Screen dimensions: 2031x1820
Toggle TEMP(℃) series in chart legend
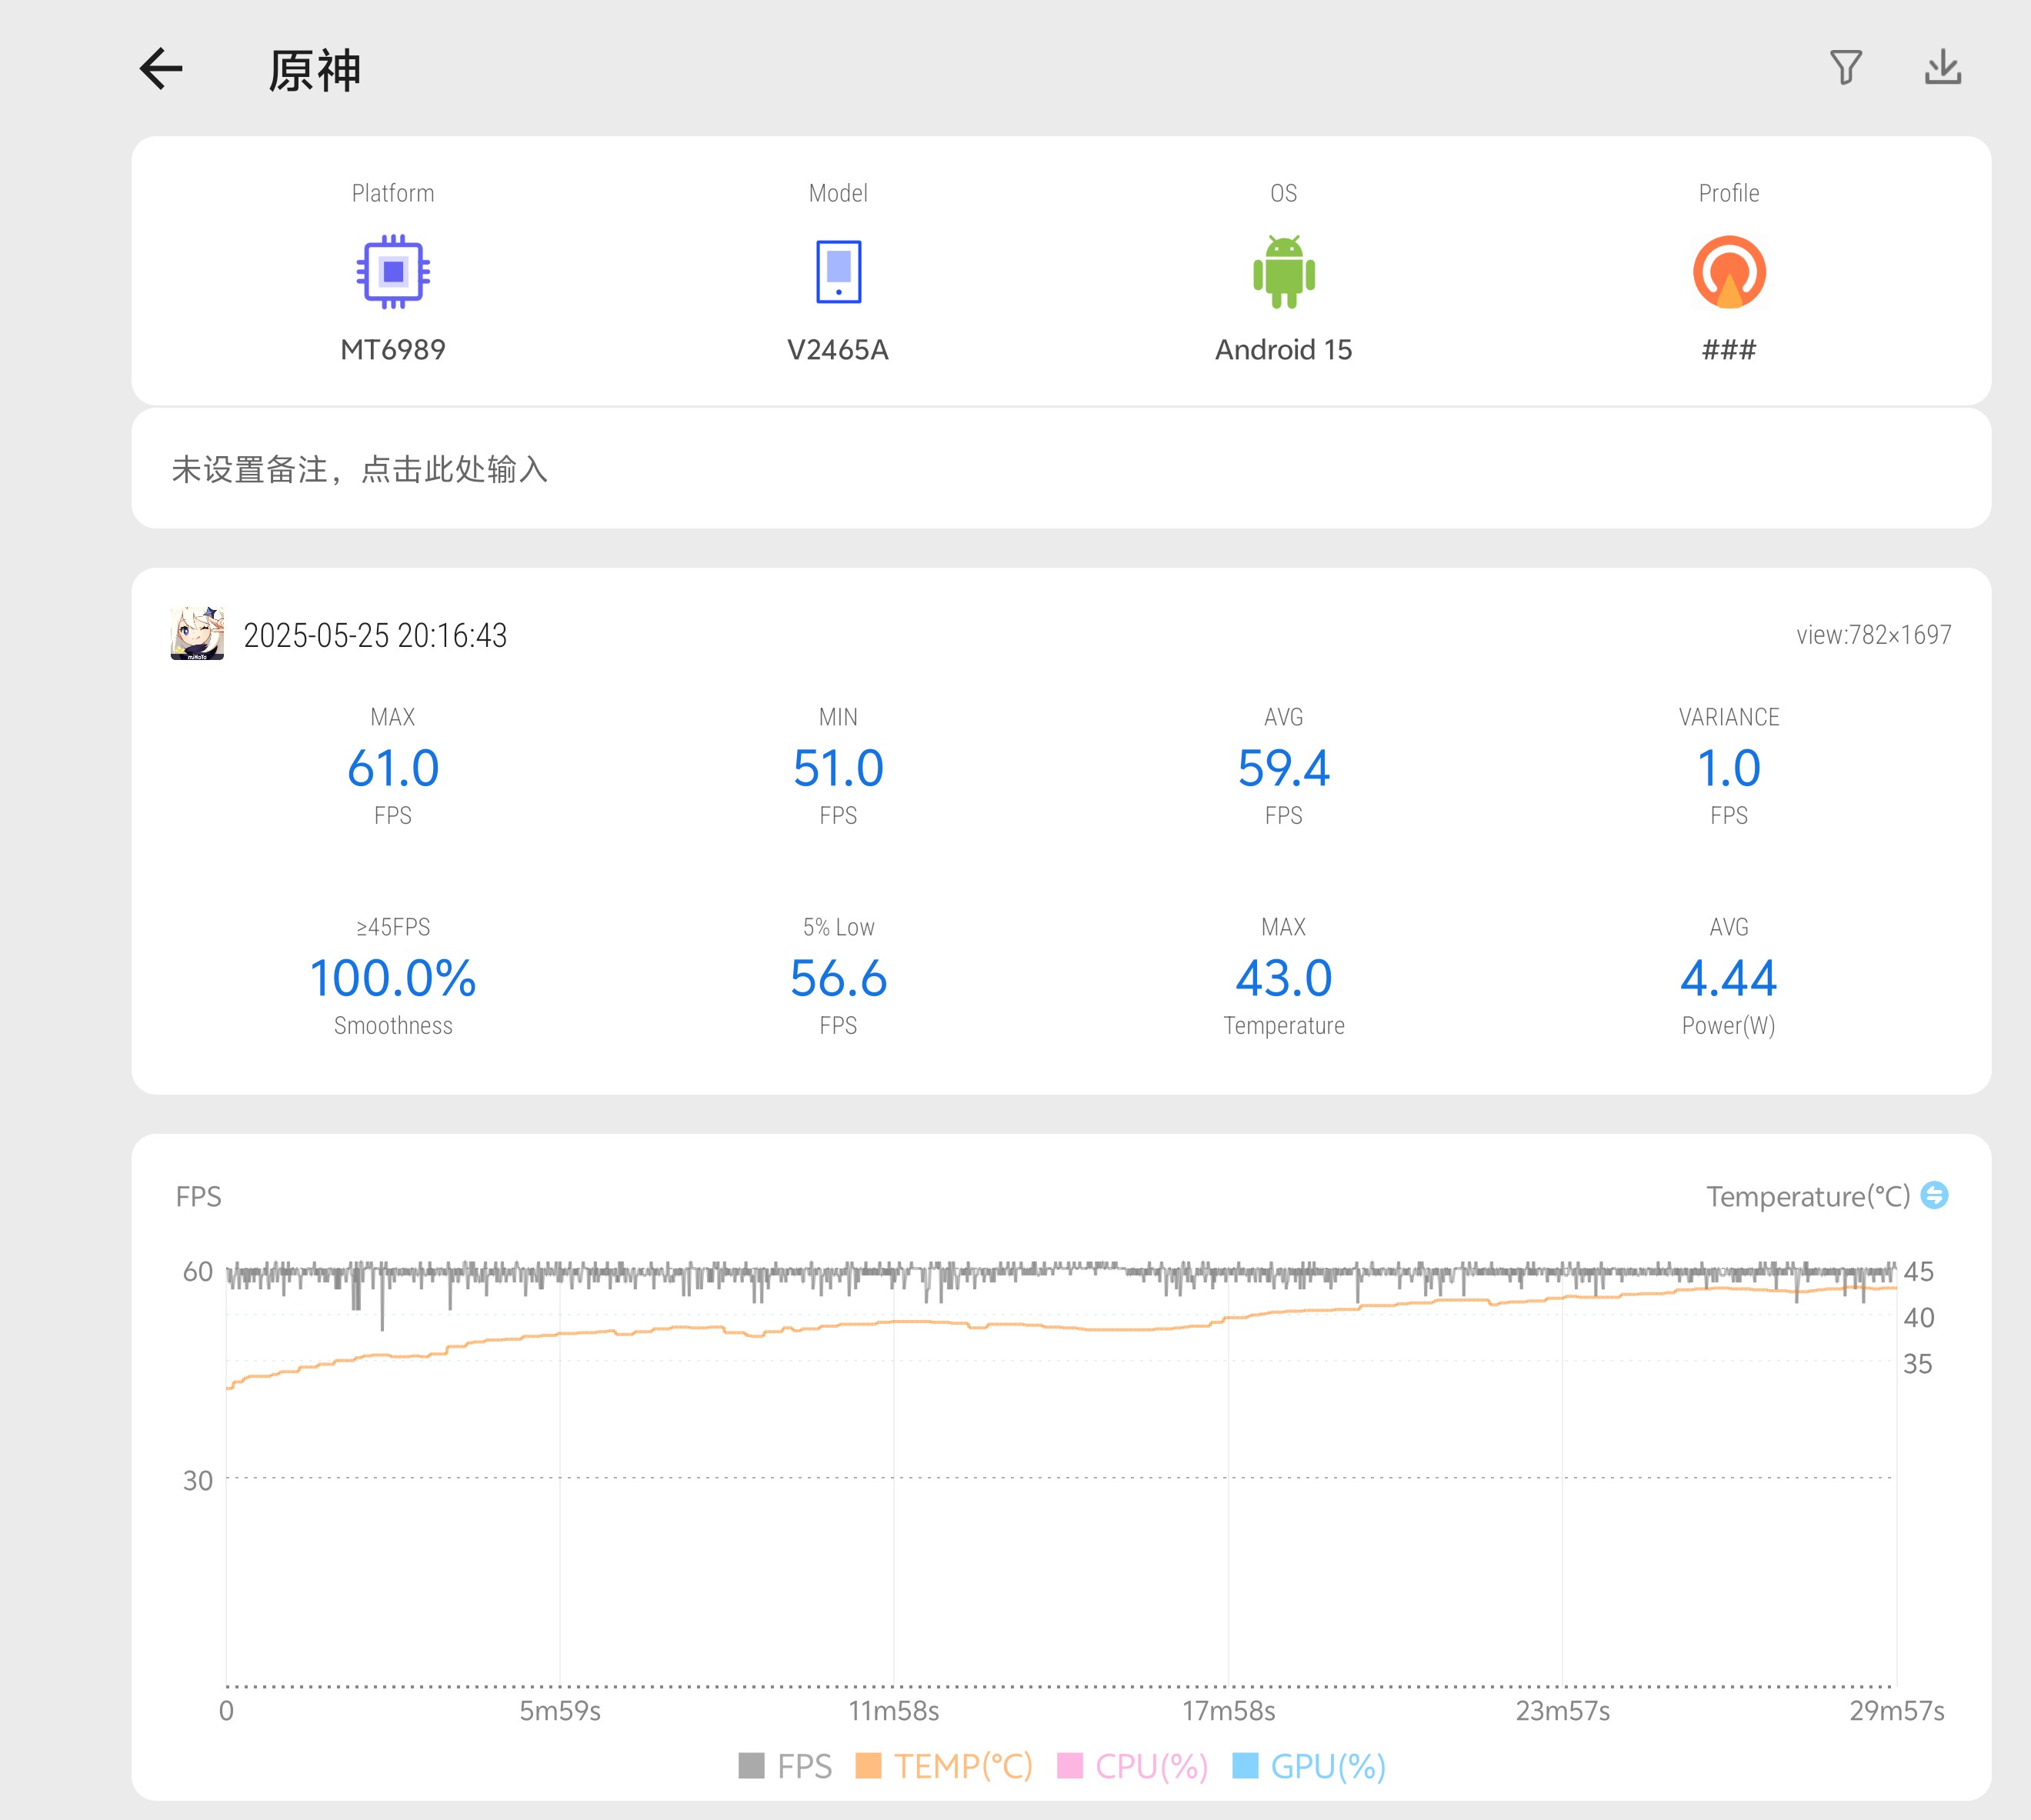coord(944,1766)
